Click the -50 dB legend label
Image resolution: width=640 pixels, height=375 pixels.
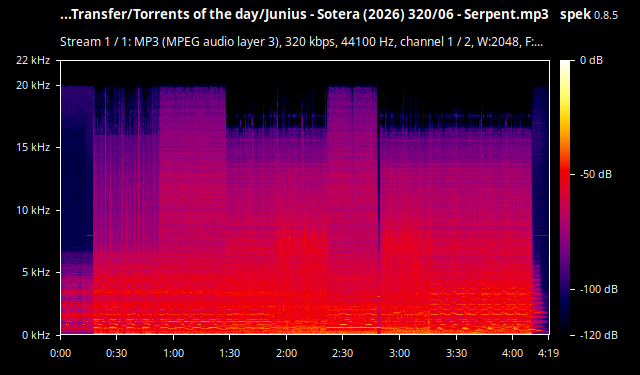pyautogui.click(x=596, y=174)
